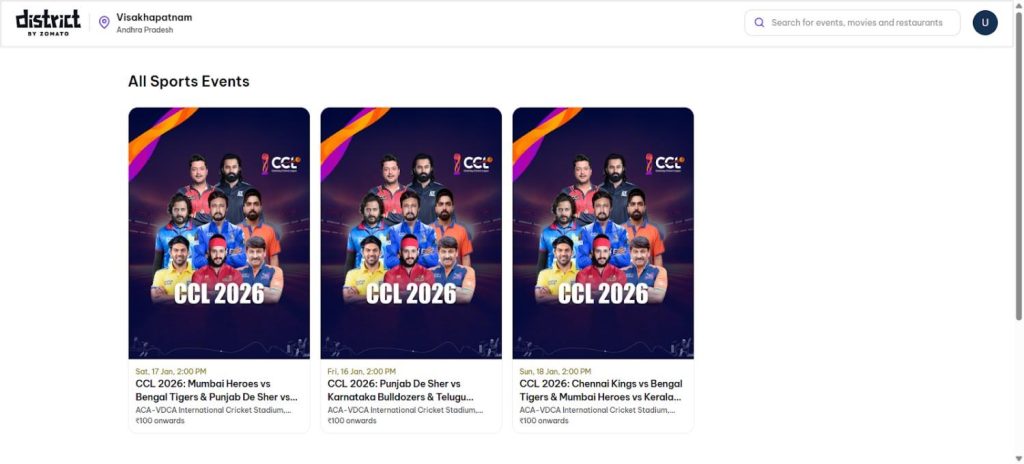Click the purple location pin icon
The height and width of the screenshot is (464, 1024).
(104, 22)
